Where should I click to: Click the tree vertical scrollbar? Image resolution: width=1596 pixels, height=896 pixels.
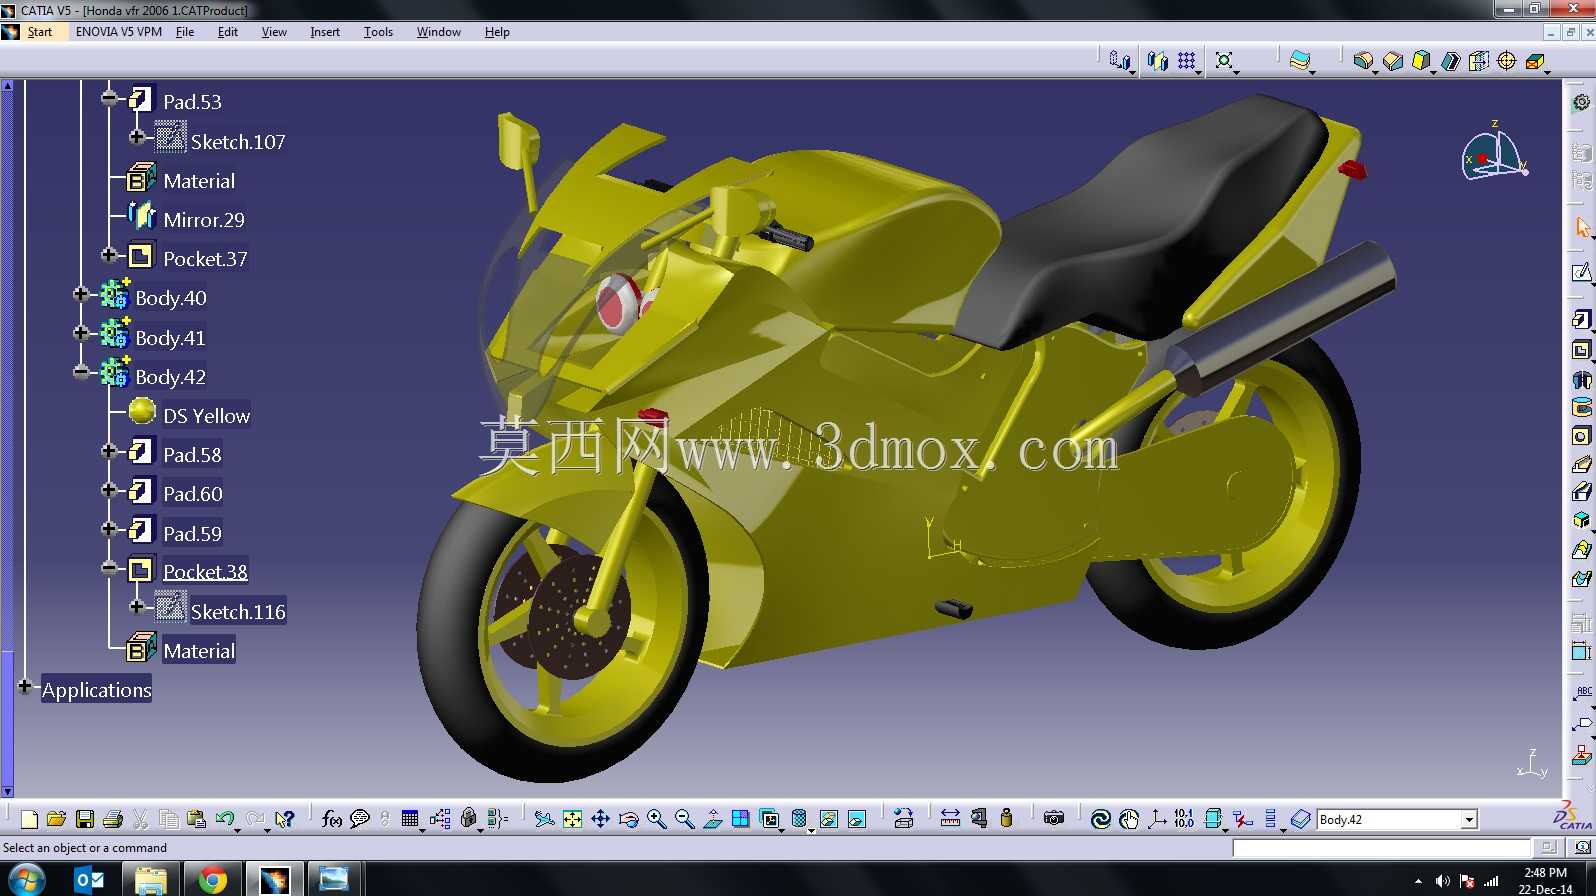(7, 437)
